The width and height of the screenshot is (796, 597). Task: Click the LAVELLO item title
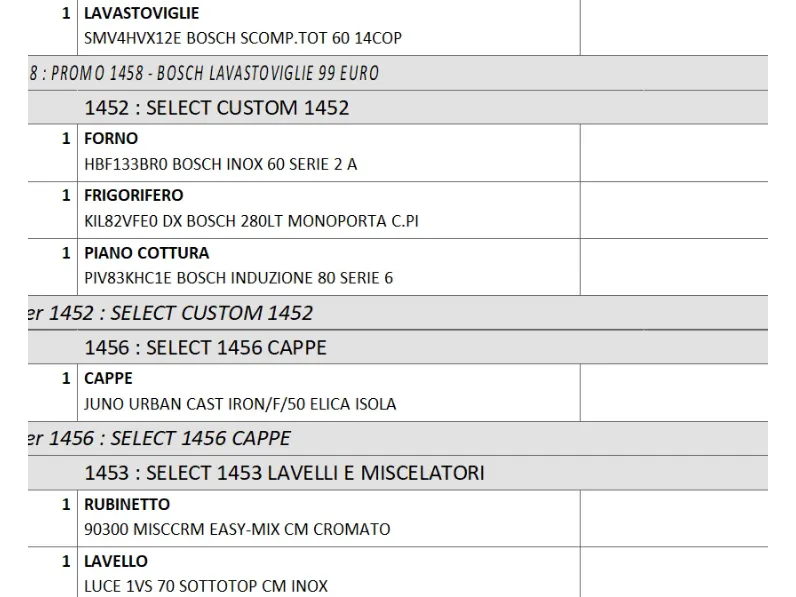coord(116,561)
